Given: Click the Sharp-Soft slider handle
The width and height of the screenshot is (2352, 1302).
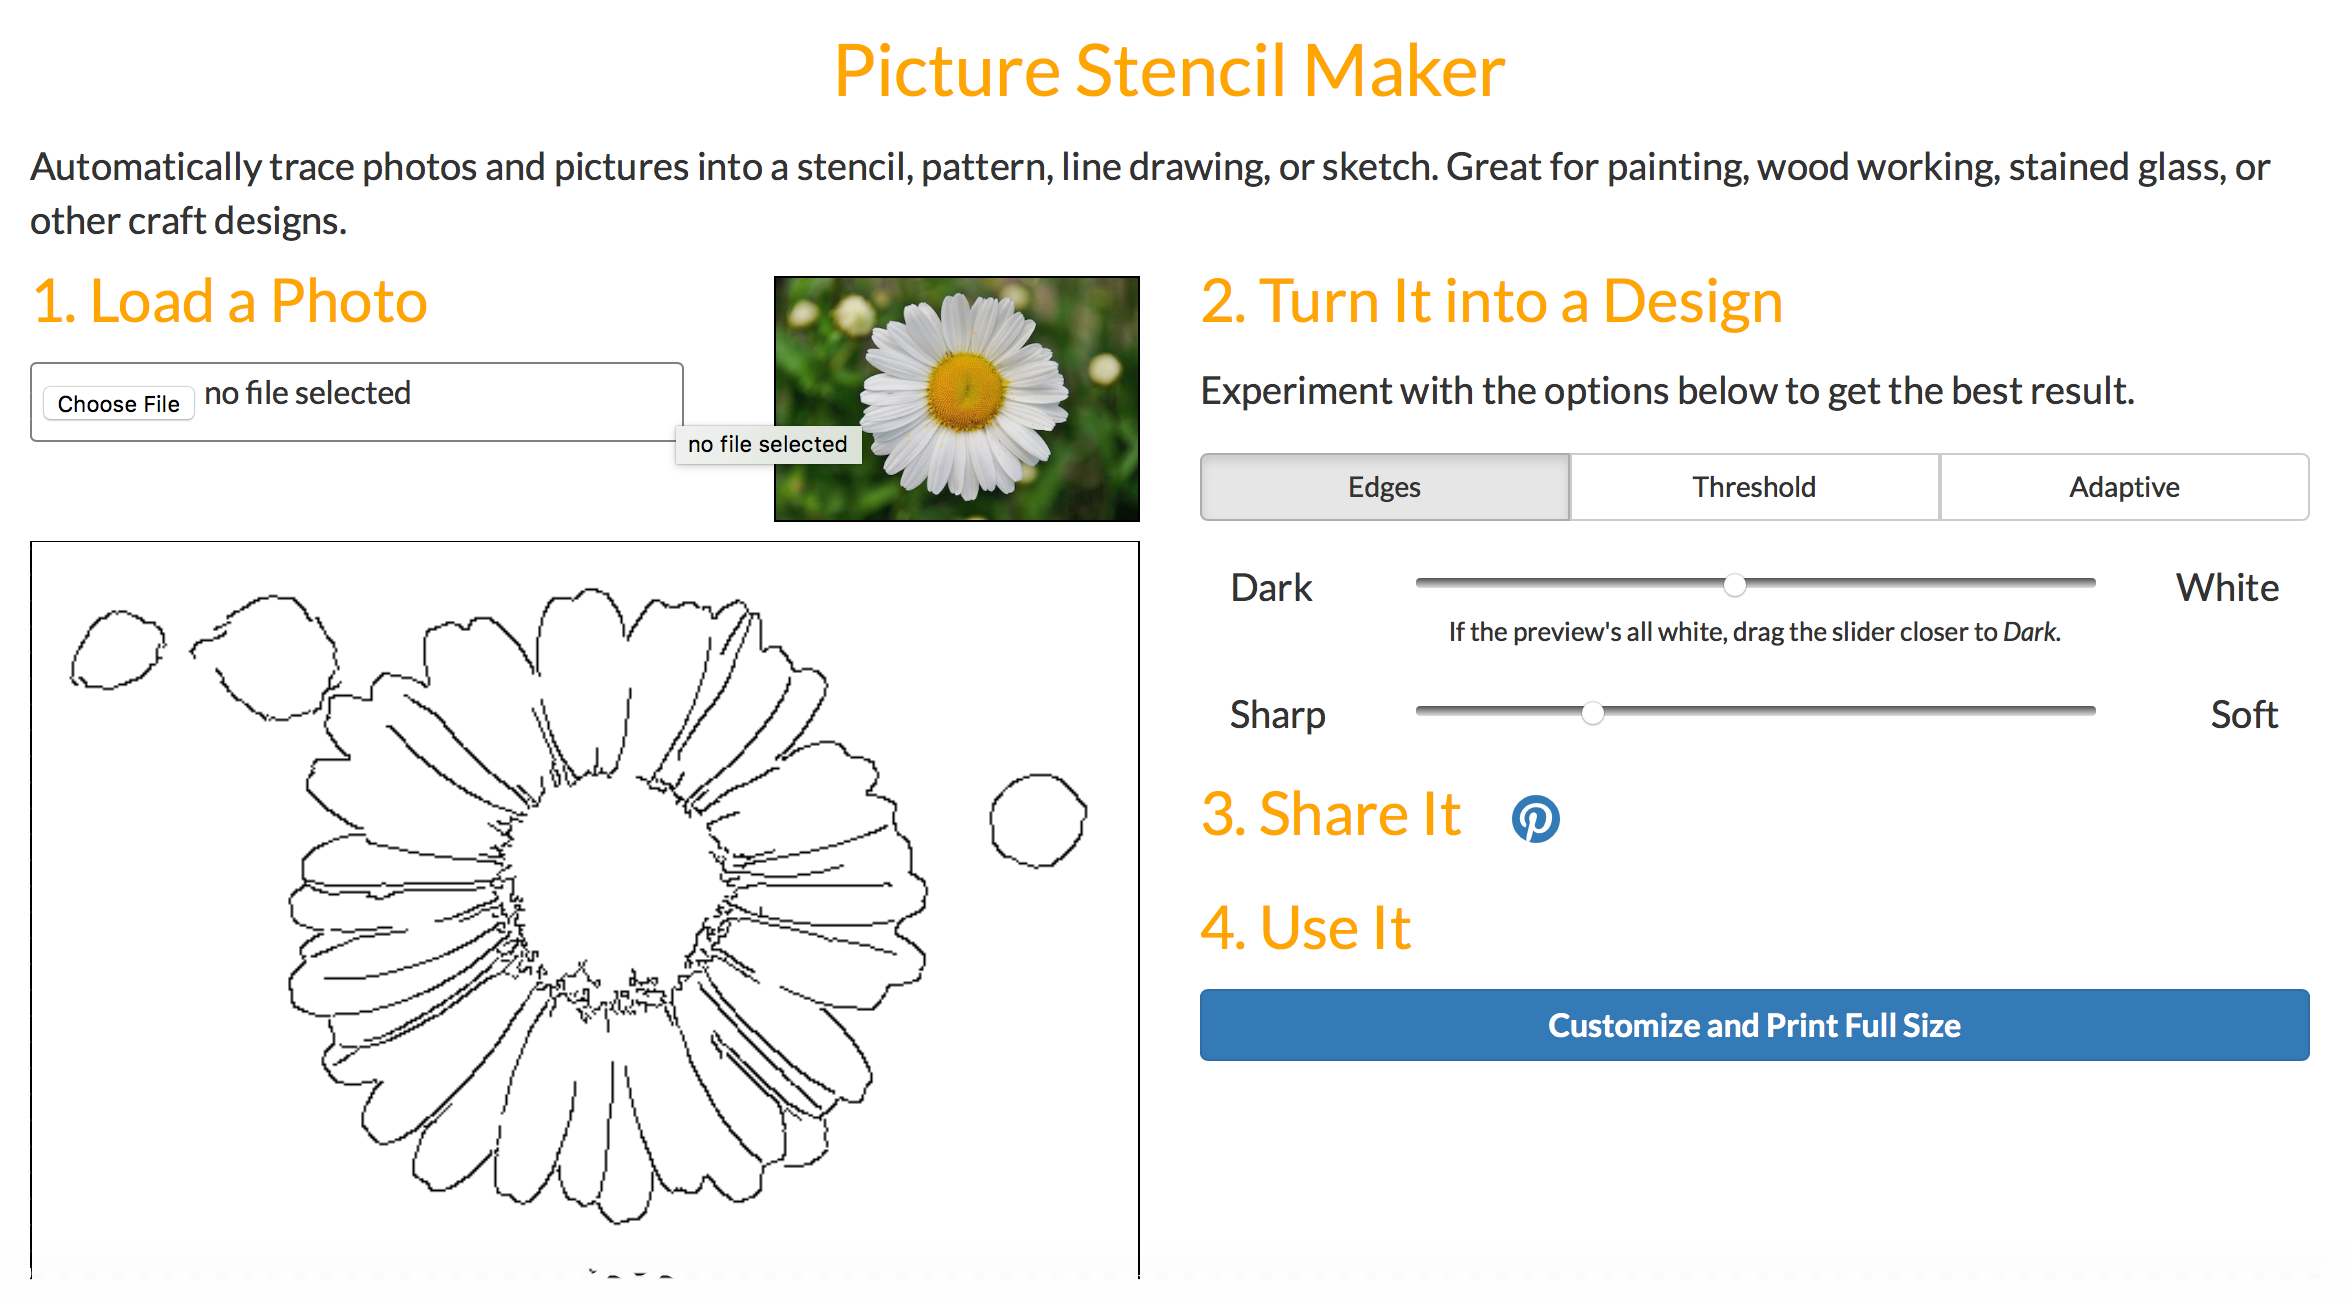Looking at the screenshot, I should click(1592, 712).
